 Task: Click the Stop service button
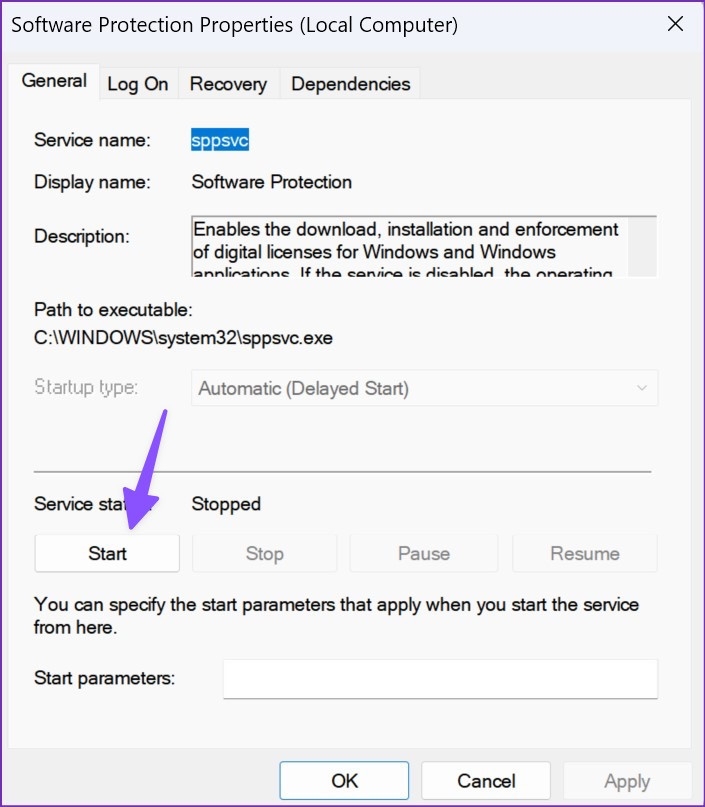point(264,553)
